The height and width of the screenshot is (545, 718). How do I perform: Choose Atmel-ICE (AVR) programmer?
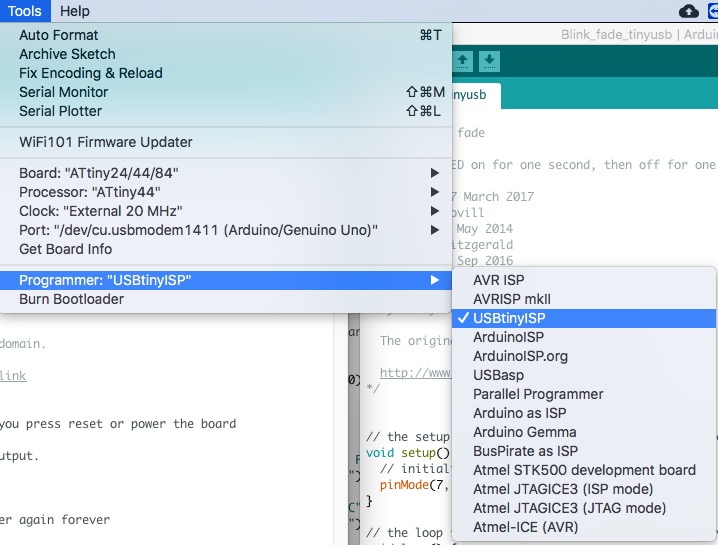click(x=584, y=527)
